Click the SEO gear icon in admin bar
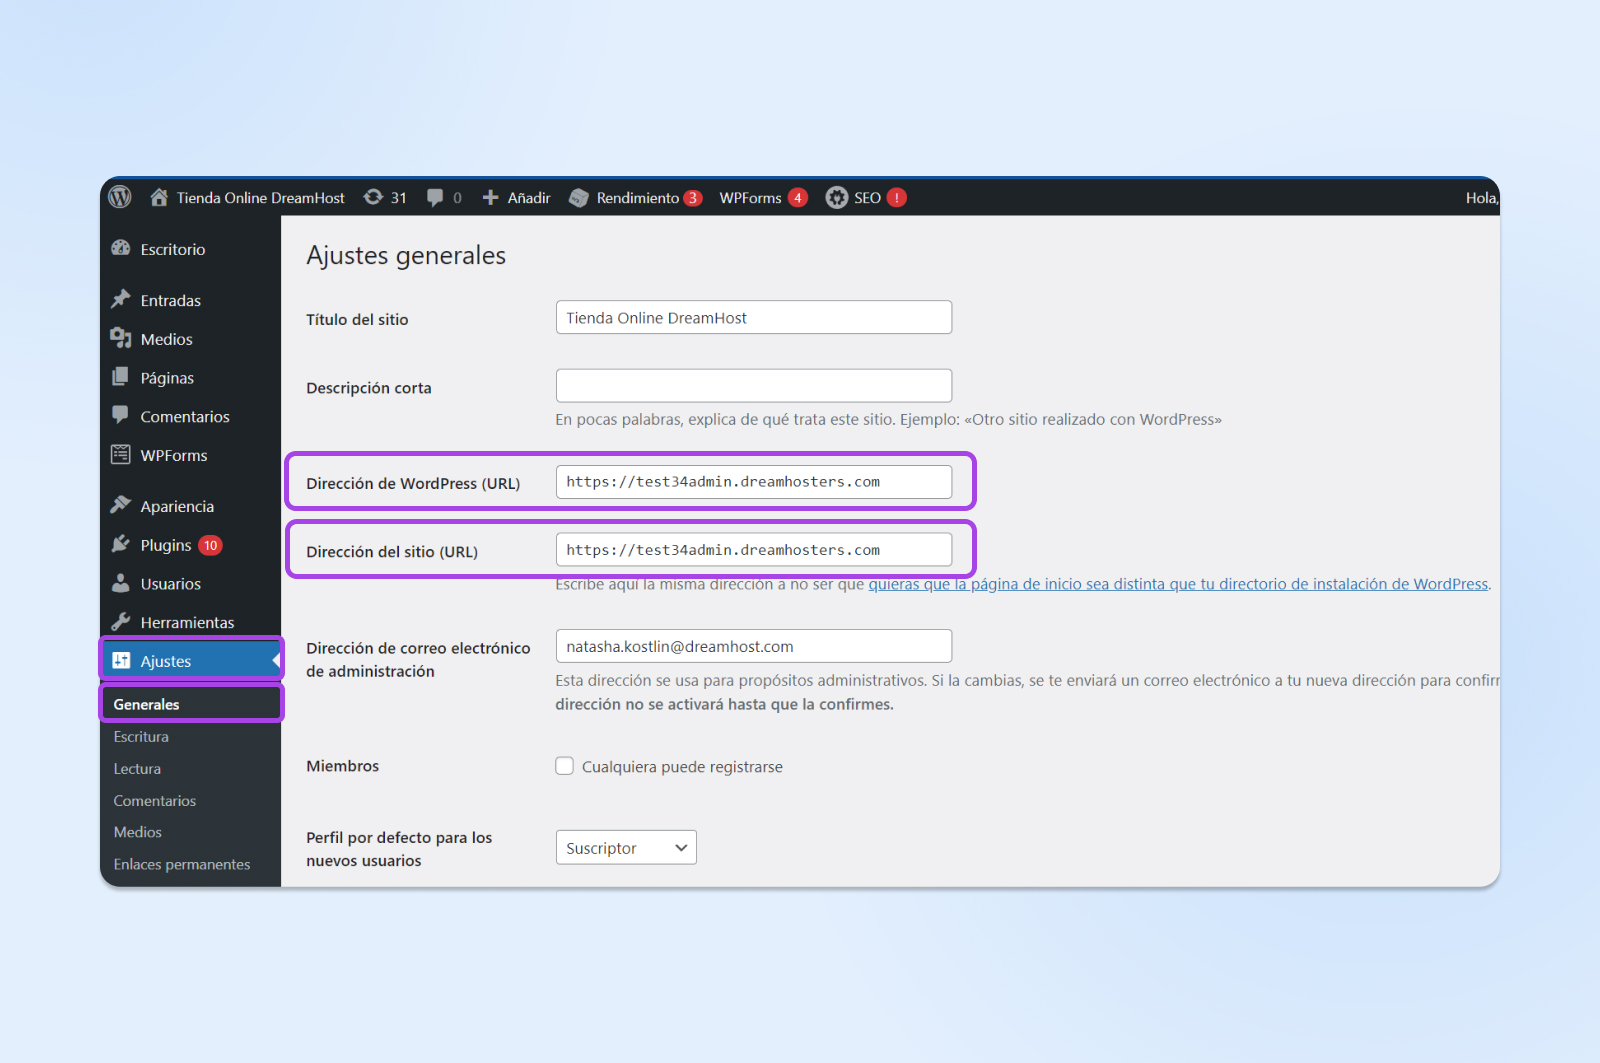This screenshot has height=1063, width=1600. (x=836, y=198)
